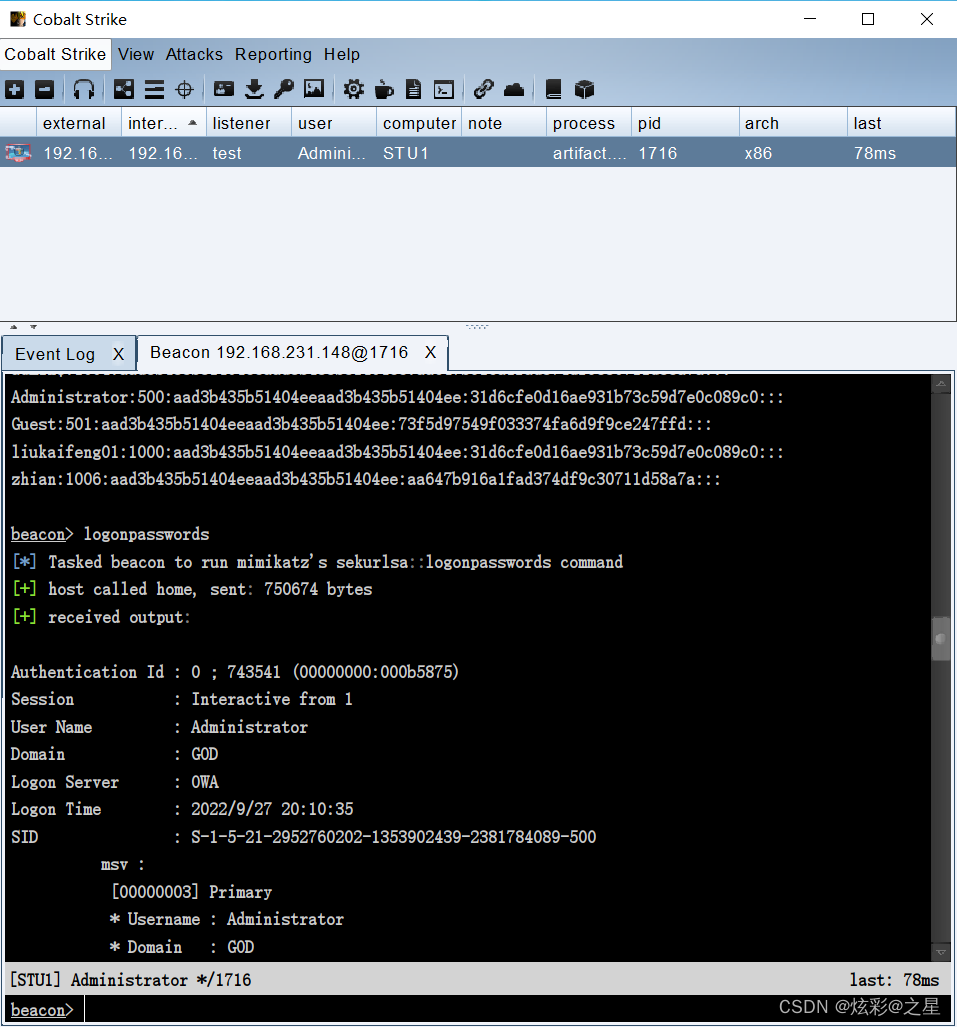Close the Beacon 192.168.231.148@1716 tab

tap(430, 352)
